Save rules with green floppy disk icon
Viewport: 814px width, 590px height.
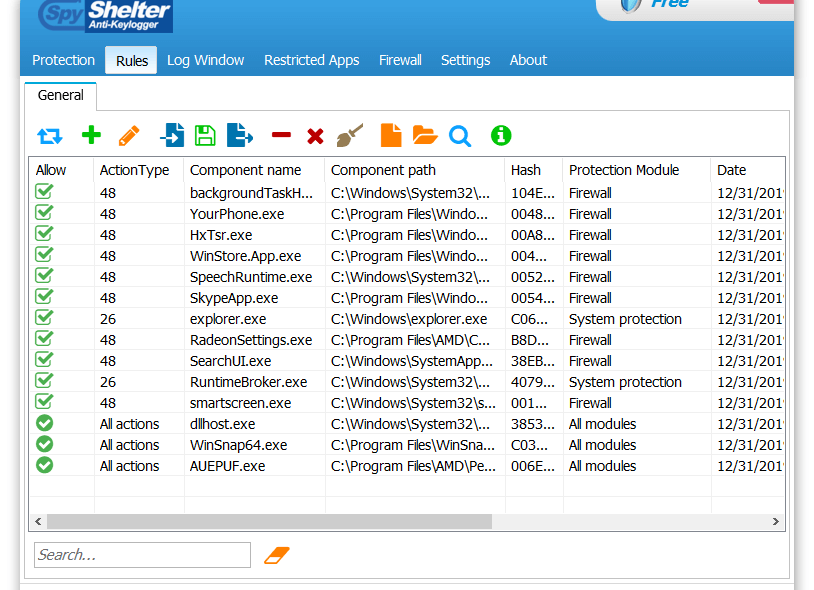pyautogui.click(x=205, y=135)
